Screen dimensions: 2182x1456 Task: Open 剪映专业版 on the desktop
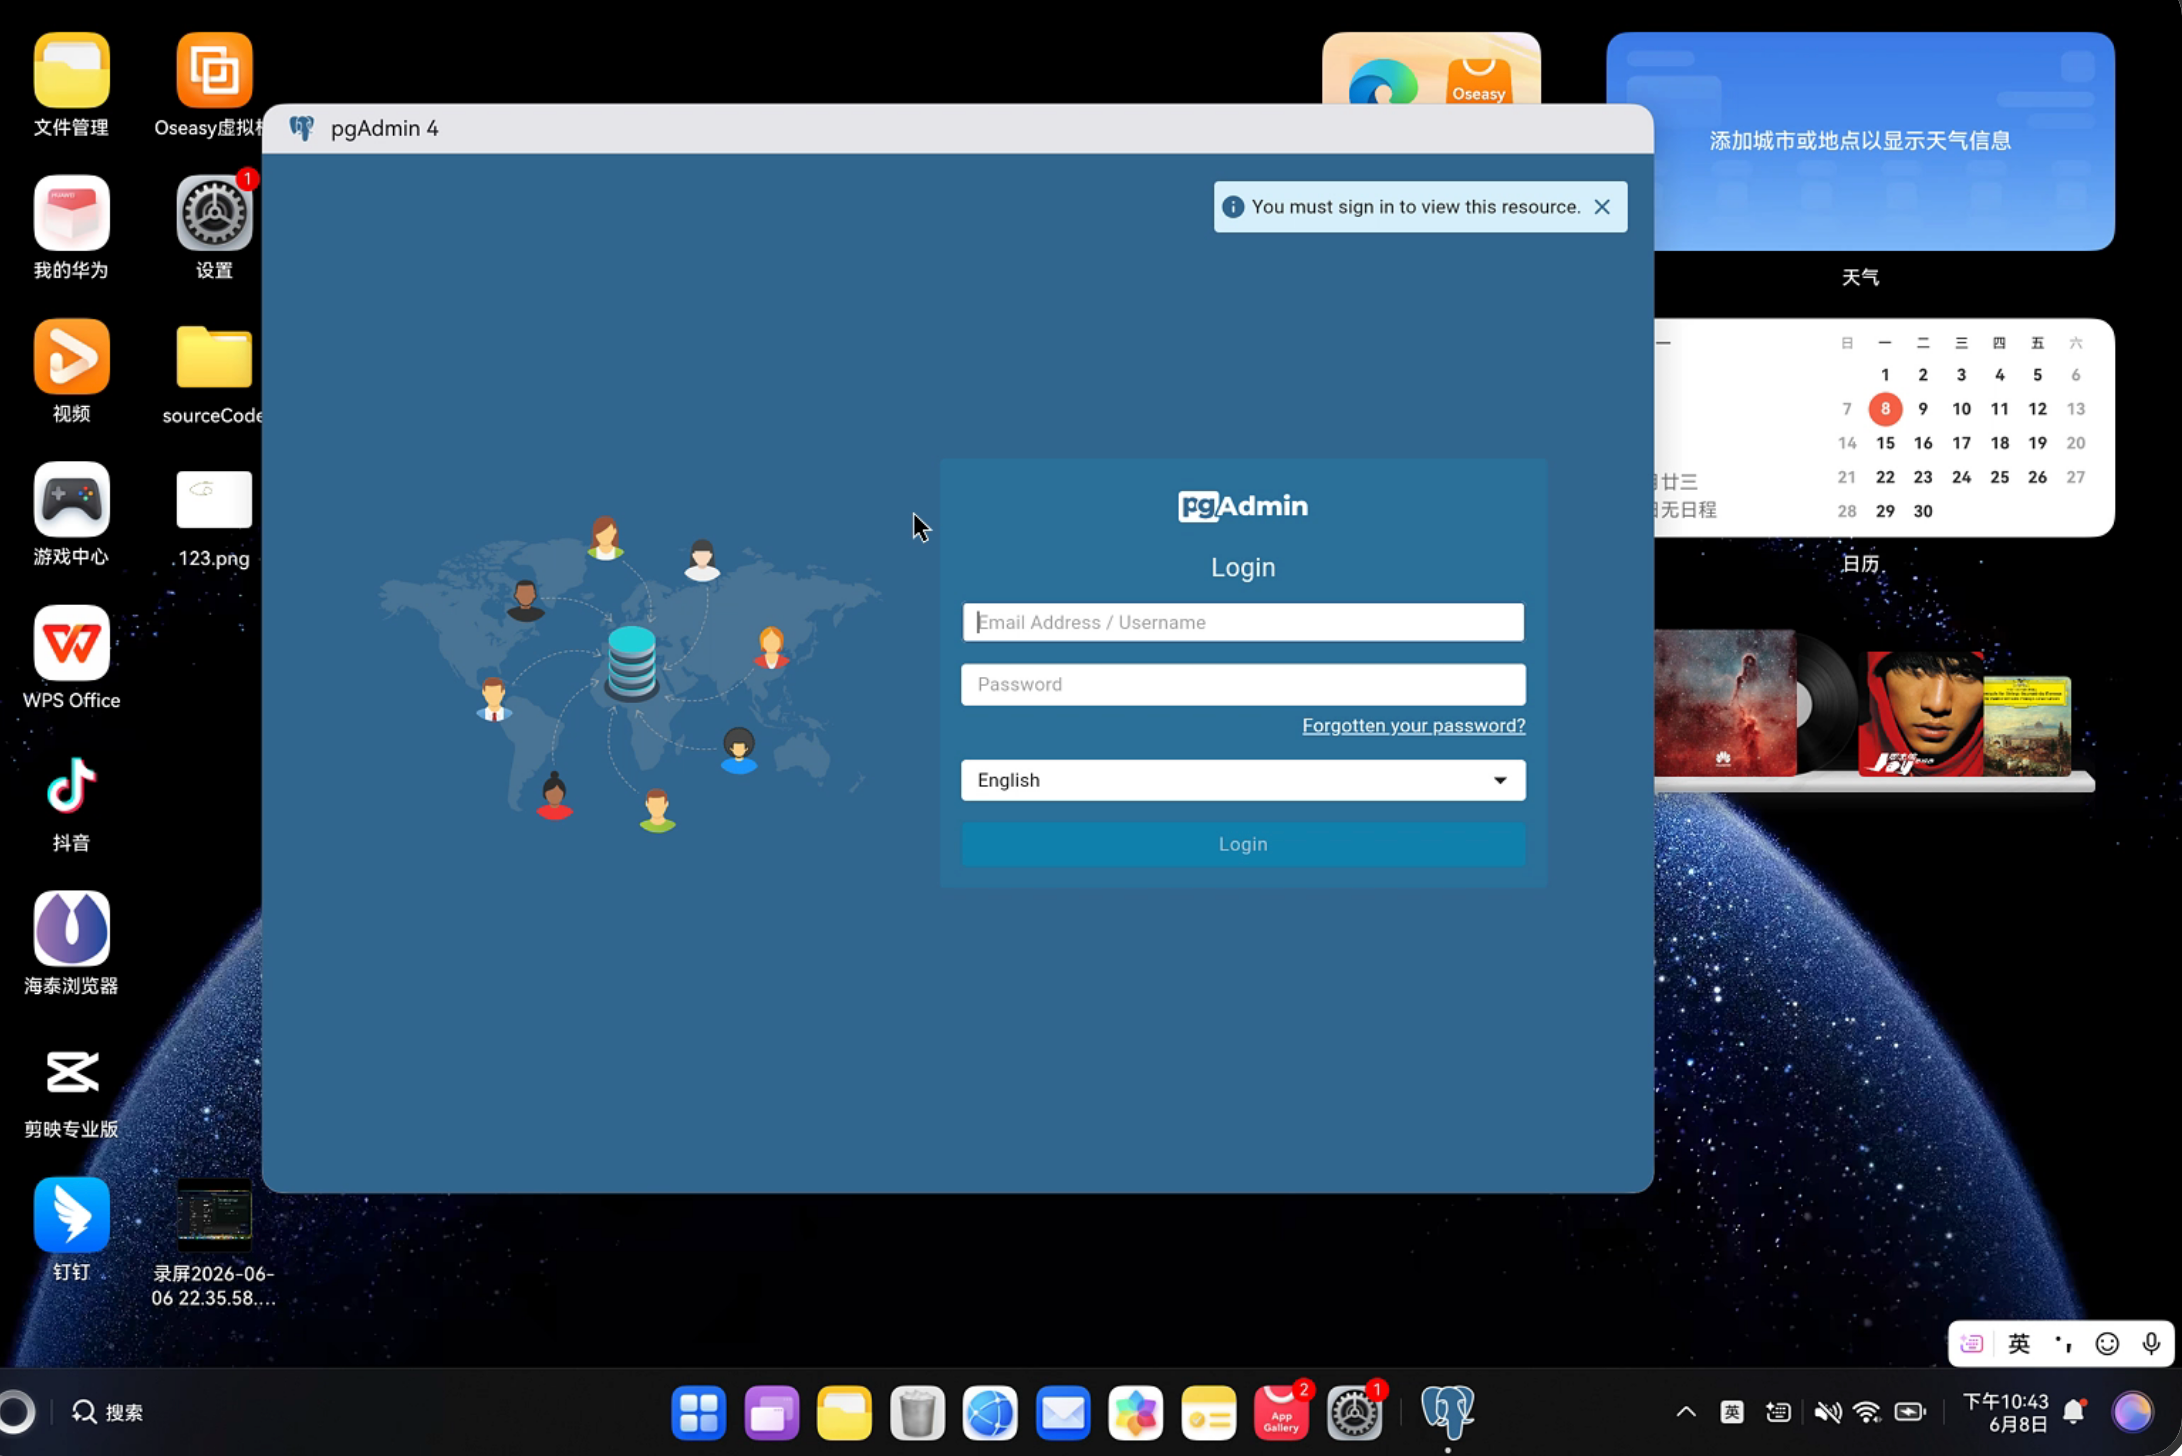pyautogui.click(x=71, y=1071)
